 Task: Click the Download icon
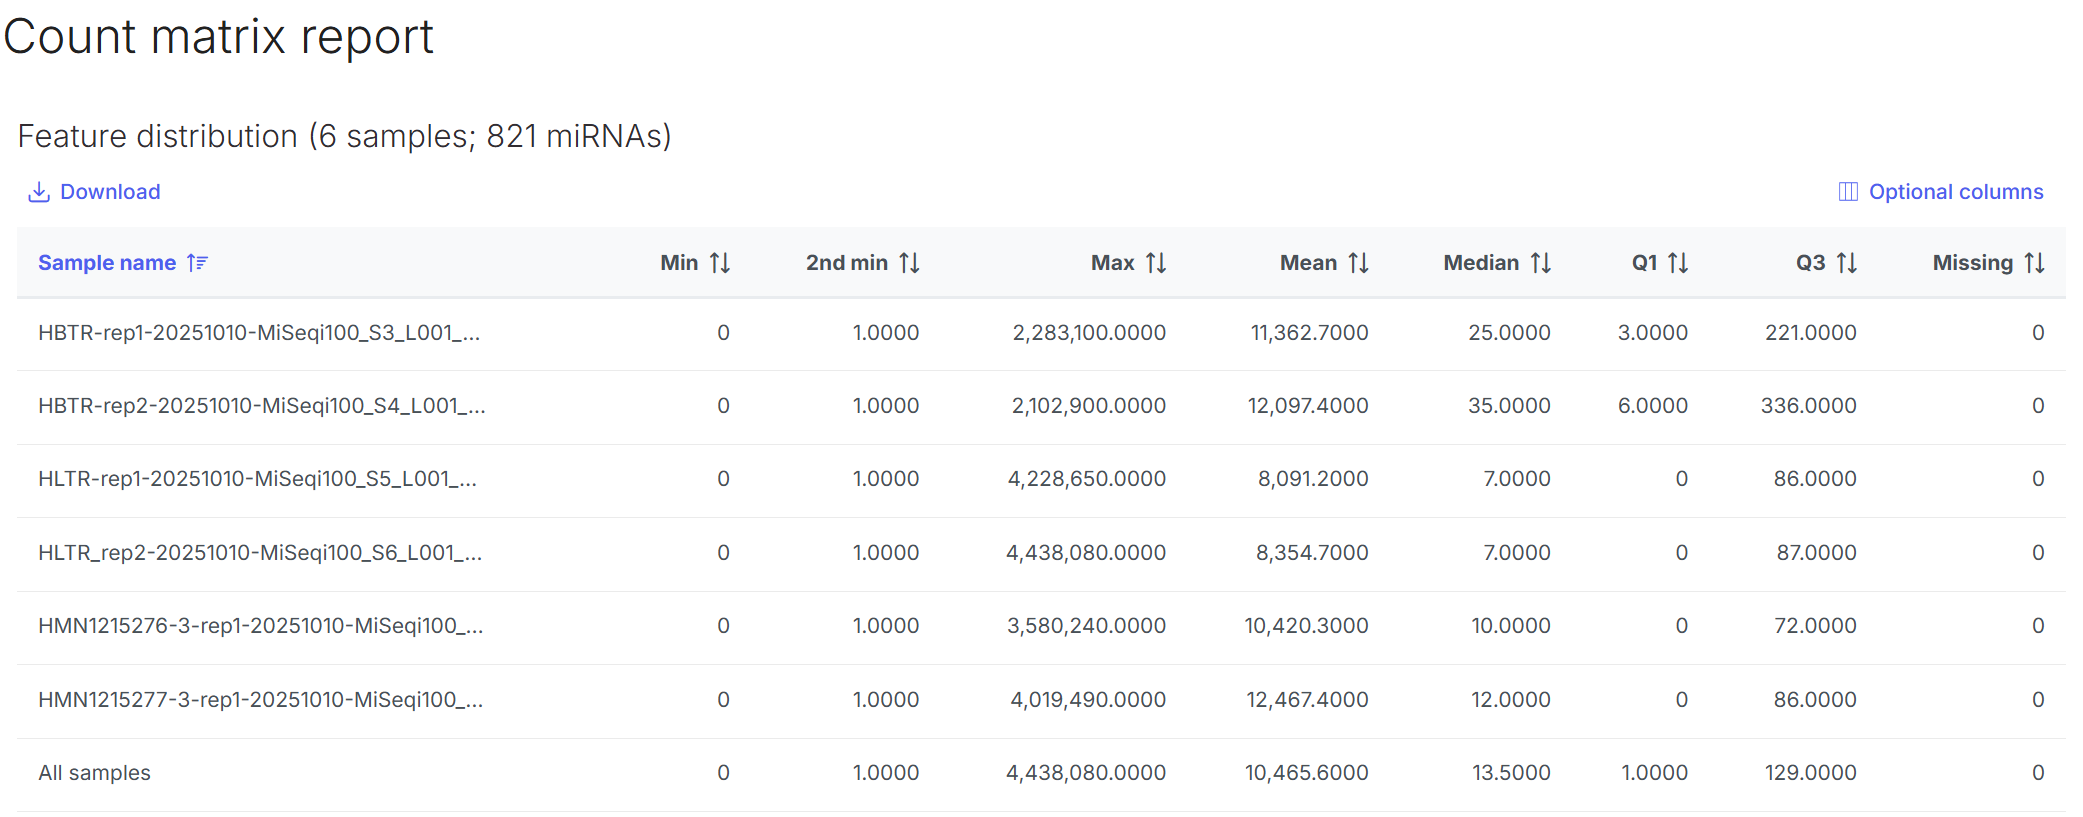coord(39,192)
